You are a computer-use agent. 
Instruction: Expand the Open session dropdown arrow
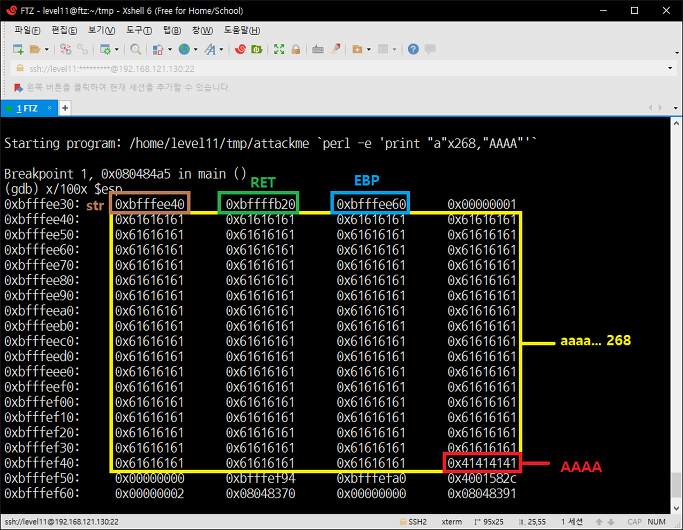click(47, 49)
